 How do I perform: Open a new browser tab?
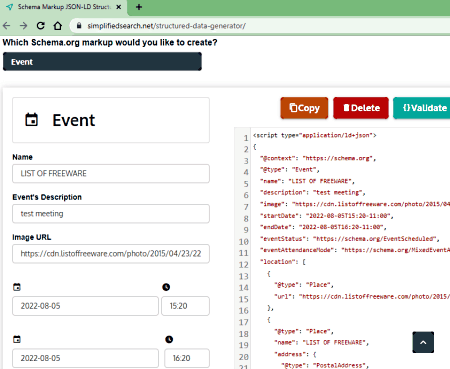pyautogui.click(x=139, y=7)
